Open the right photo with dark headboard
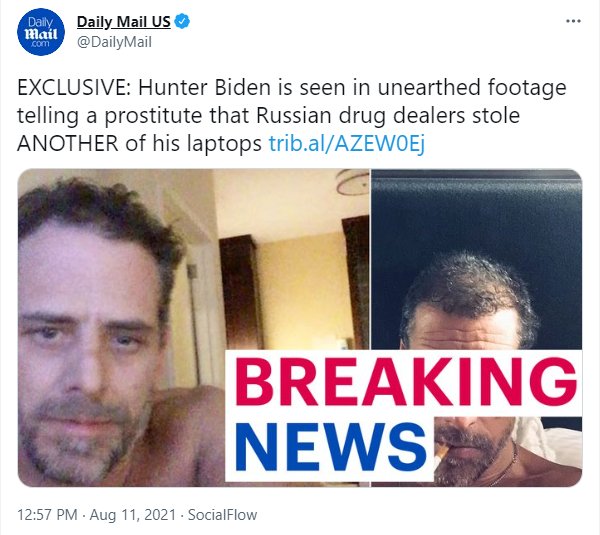600x535 pixels. (x=477, y=328)
